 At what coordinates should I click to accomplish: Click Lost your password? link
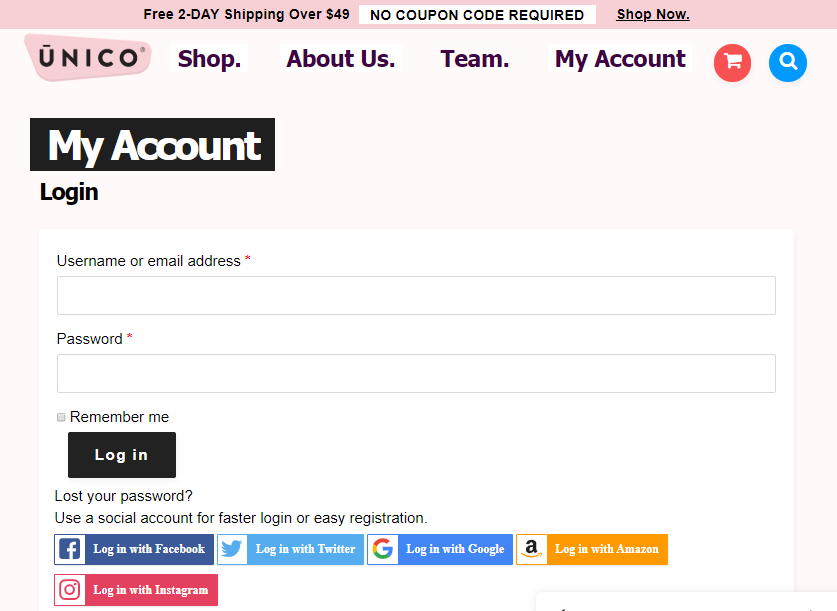click(x=124, y=496)
